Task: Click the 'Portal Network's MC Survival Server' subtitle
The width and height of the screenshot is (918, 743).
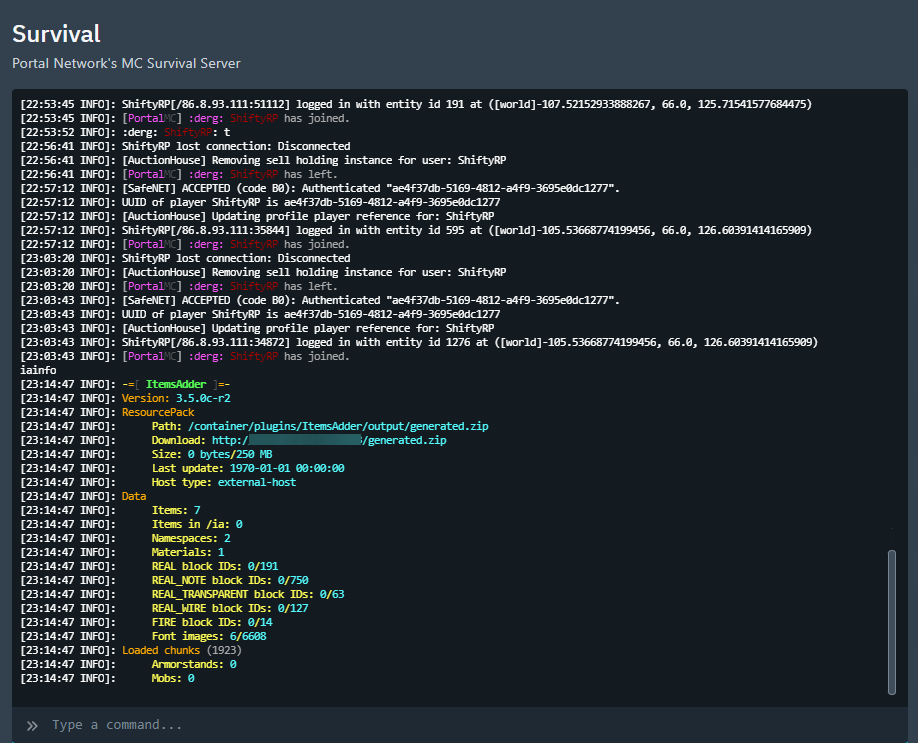Action: [125, 62]
